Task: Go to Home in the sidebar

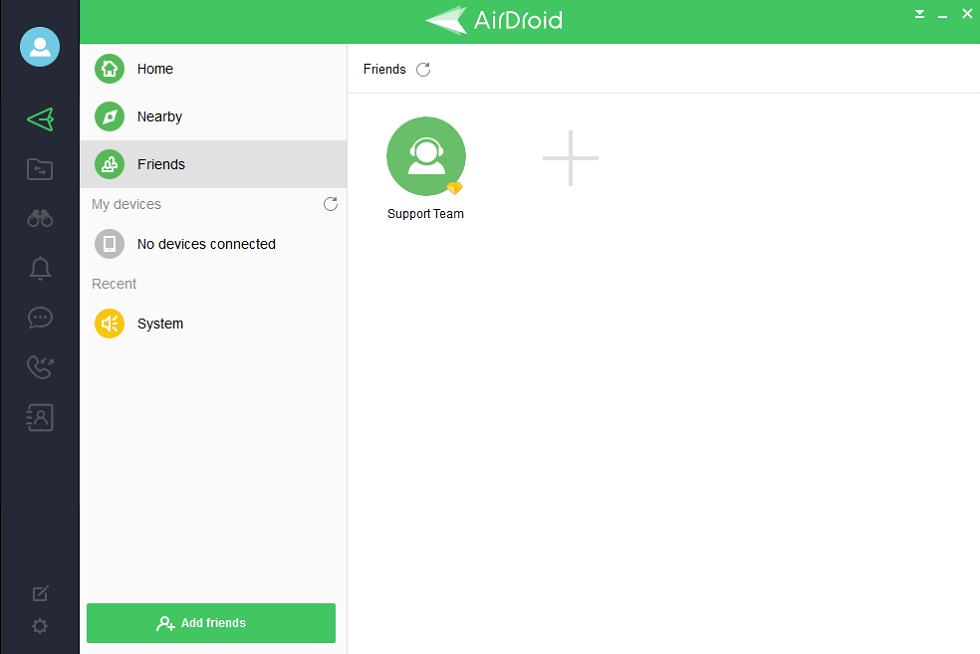Action: (x=213, y=69)
